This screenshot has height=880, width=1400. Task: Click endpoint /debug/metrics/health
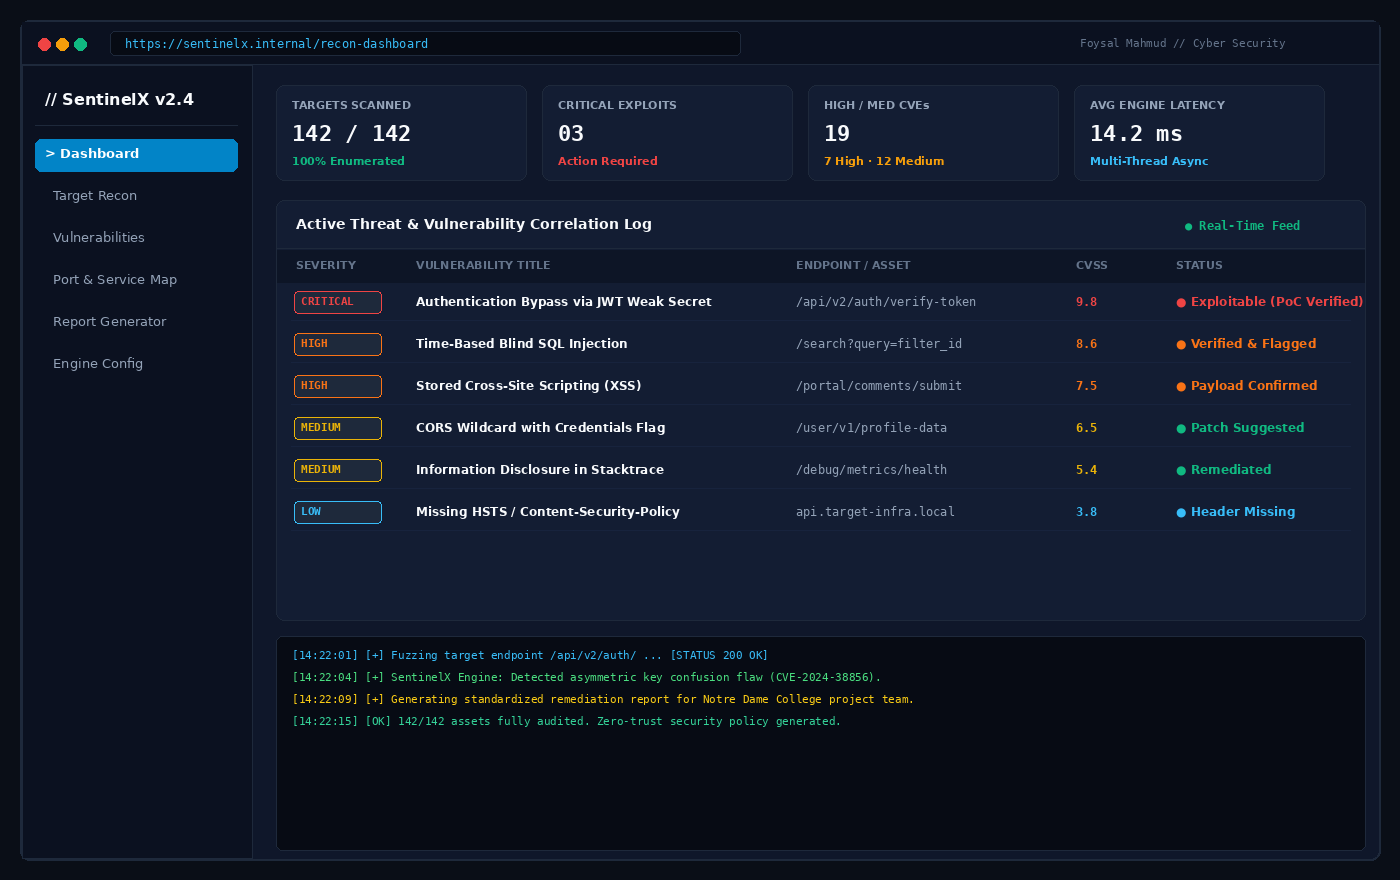tap(872, 470)
